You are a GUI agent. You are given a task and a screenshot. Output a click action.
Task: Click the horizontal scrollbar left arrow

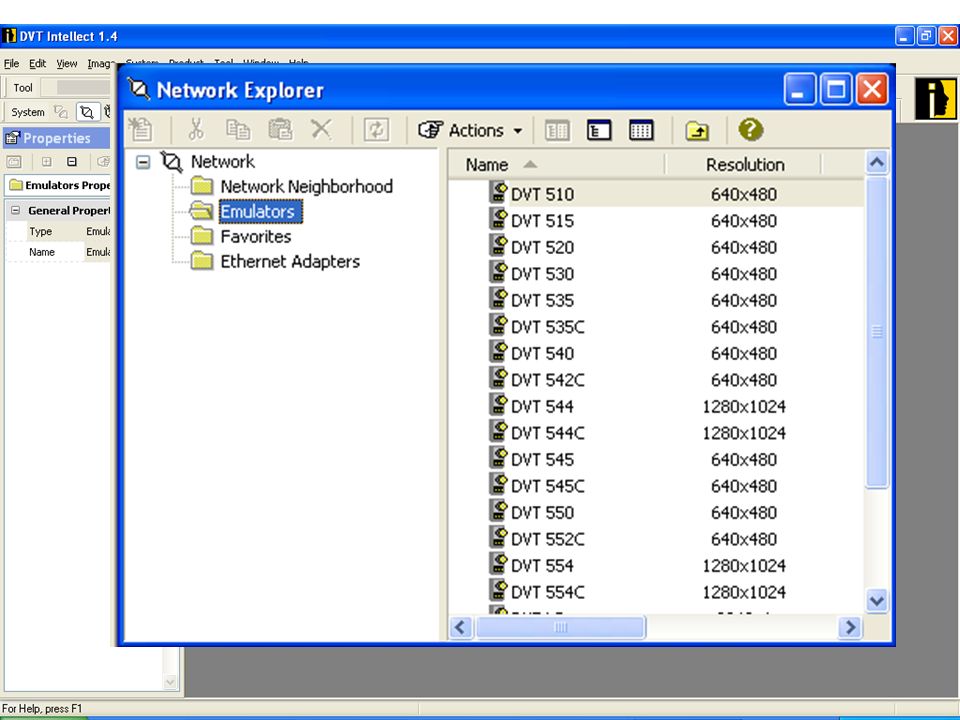pyautogui.click(x=461, y=627)
